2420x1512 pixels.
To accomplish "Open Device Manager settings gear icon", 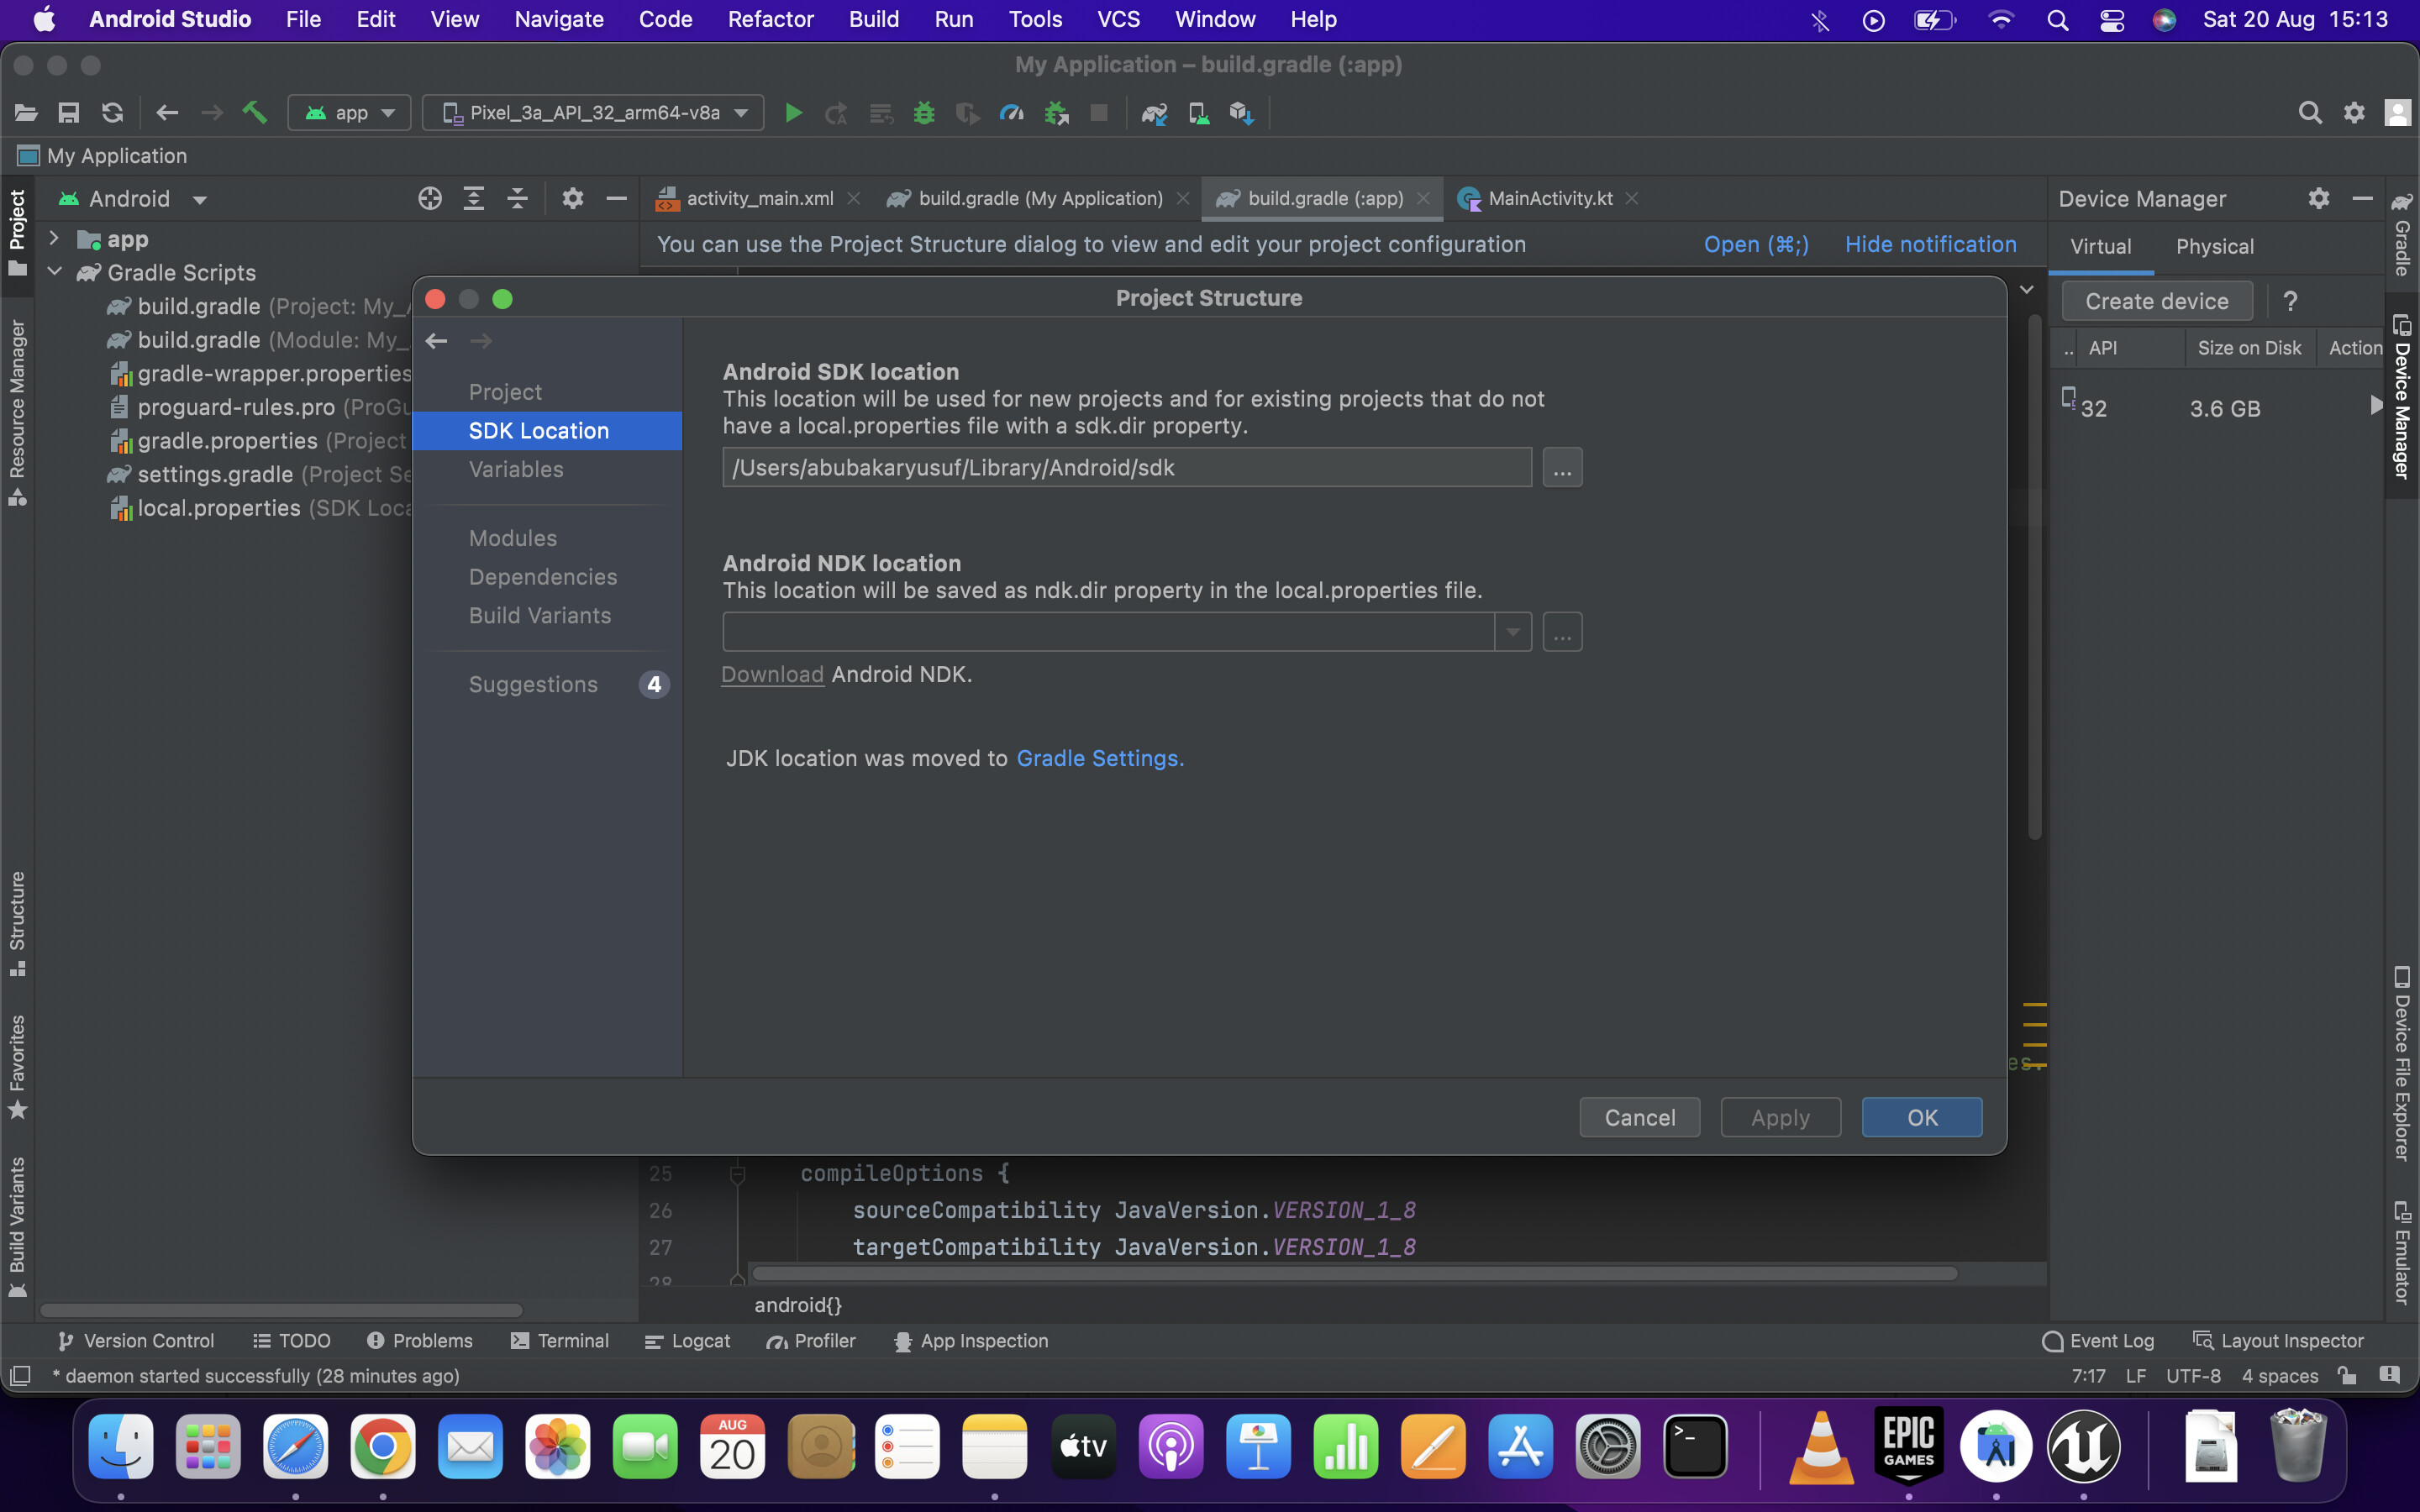I will pyautogui.click(x=2318, y=199).
